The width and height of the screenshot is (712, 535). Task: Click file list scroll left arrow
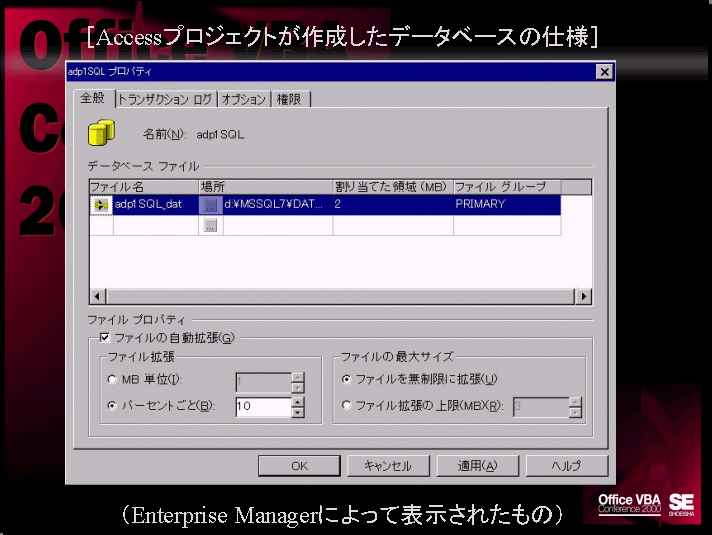coord(97,297)
